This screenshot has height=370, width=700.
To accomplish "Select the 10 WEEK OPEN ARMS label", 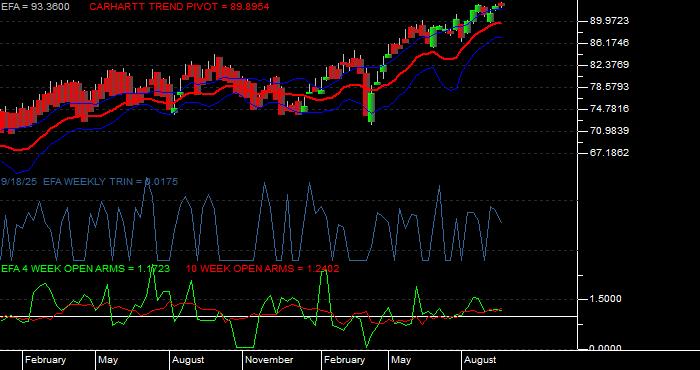I will pos(262,269).
